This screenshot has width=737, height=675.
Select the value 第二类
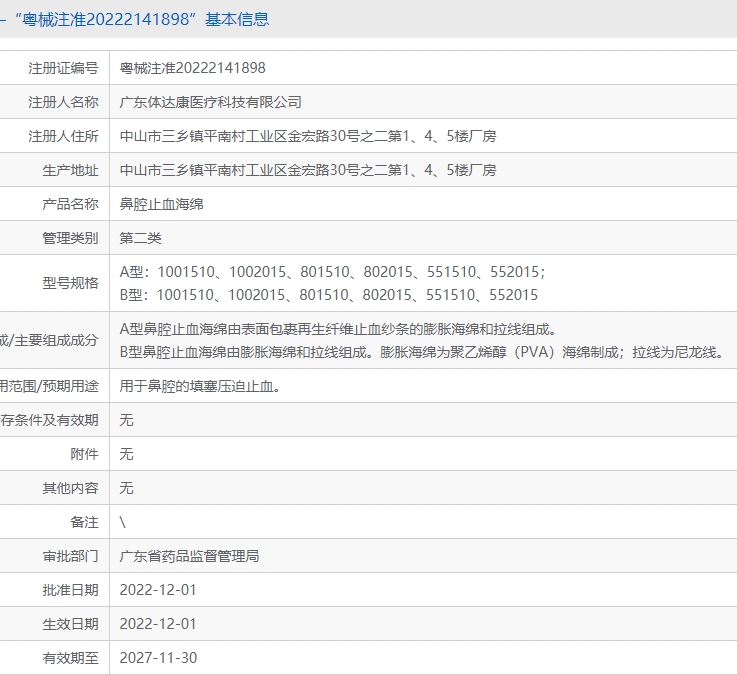141,238
